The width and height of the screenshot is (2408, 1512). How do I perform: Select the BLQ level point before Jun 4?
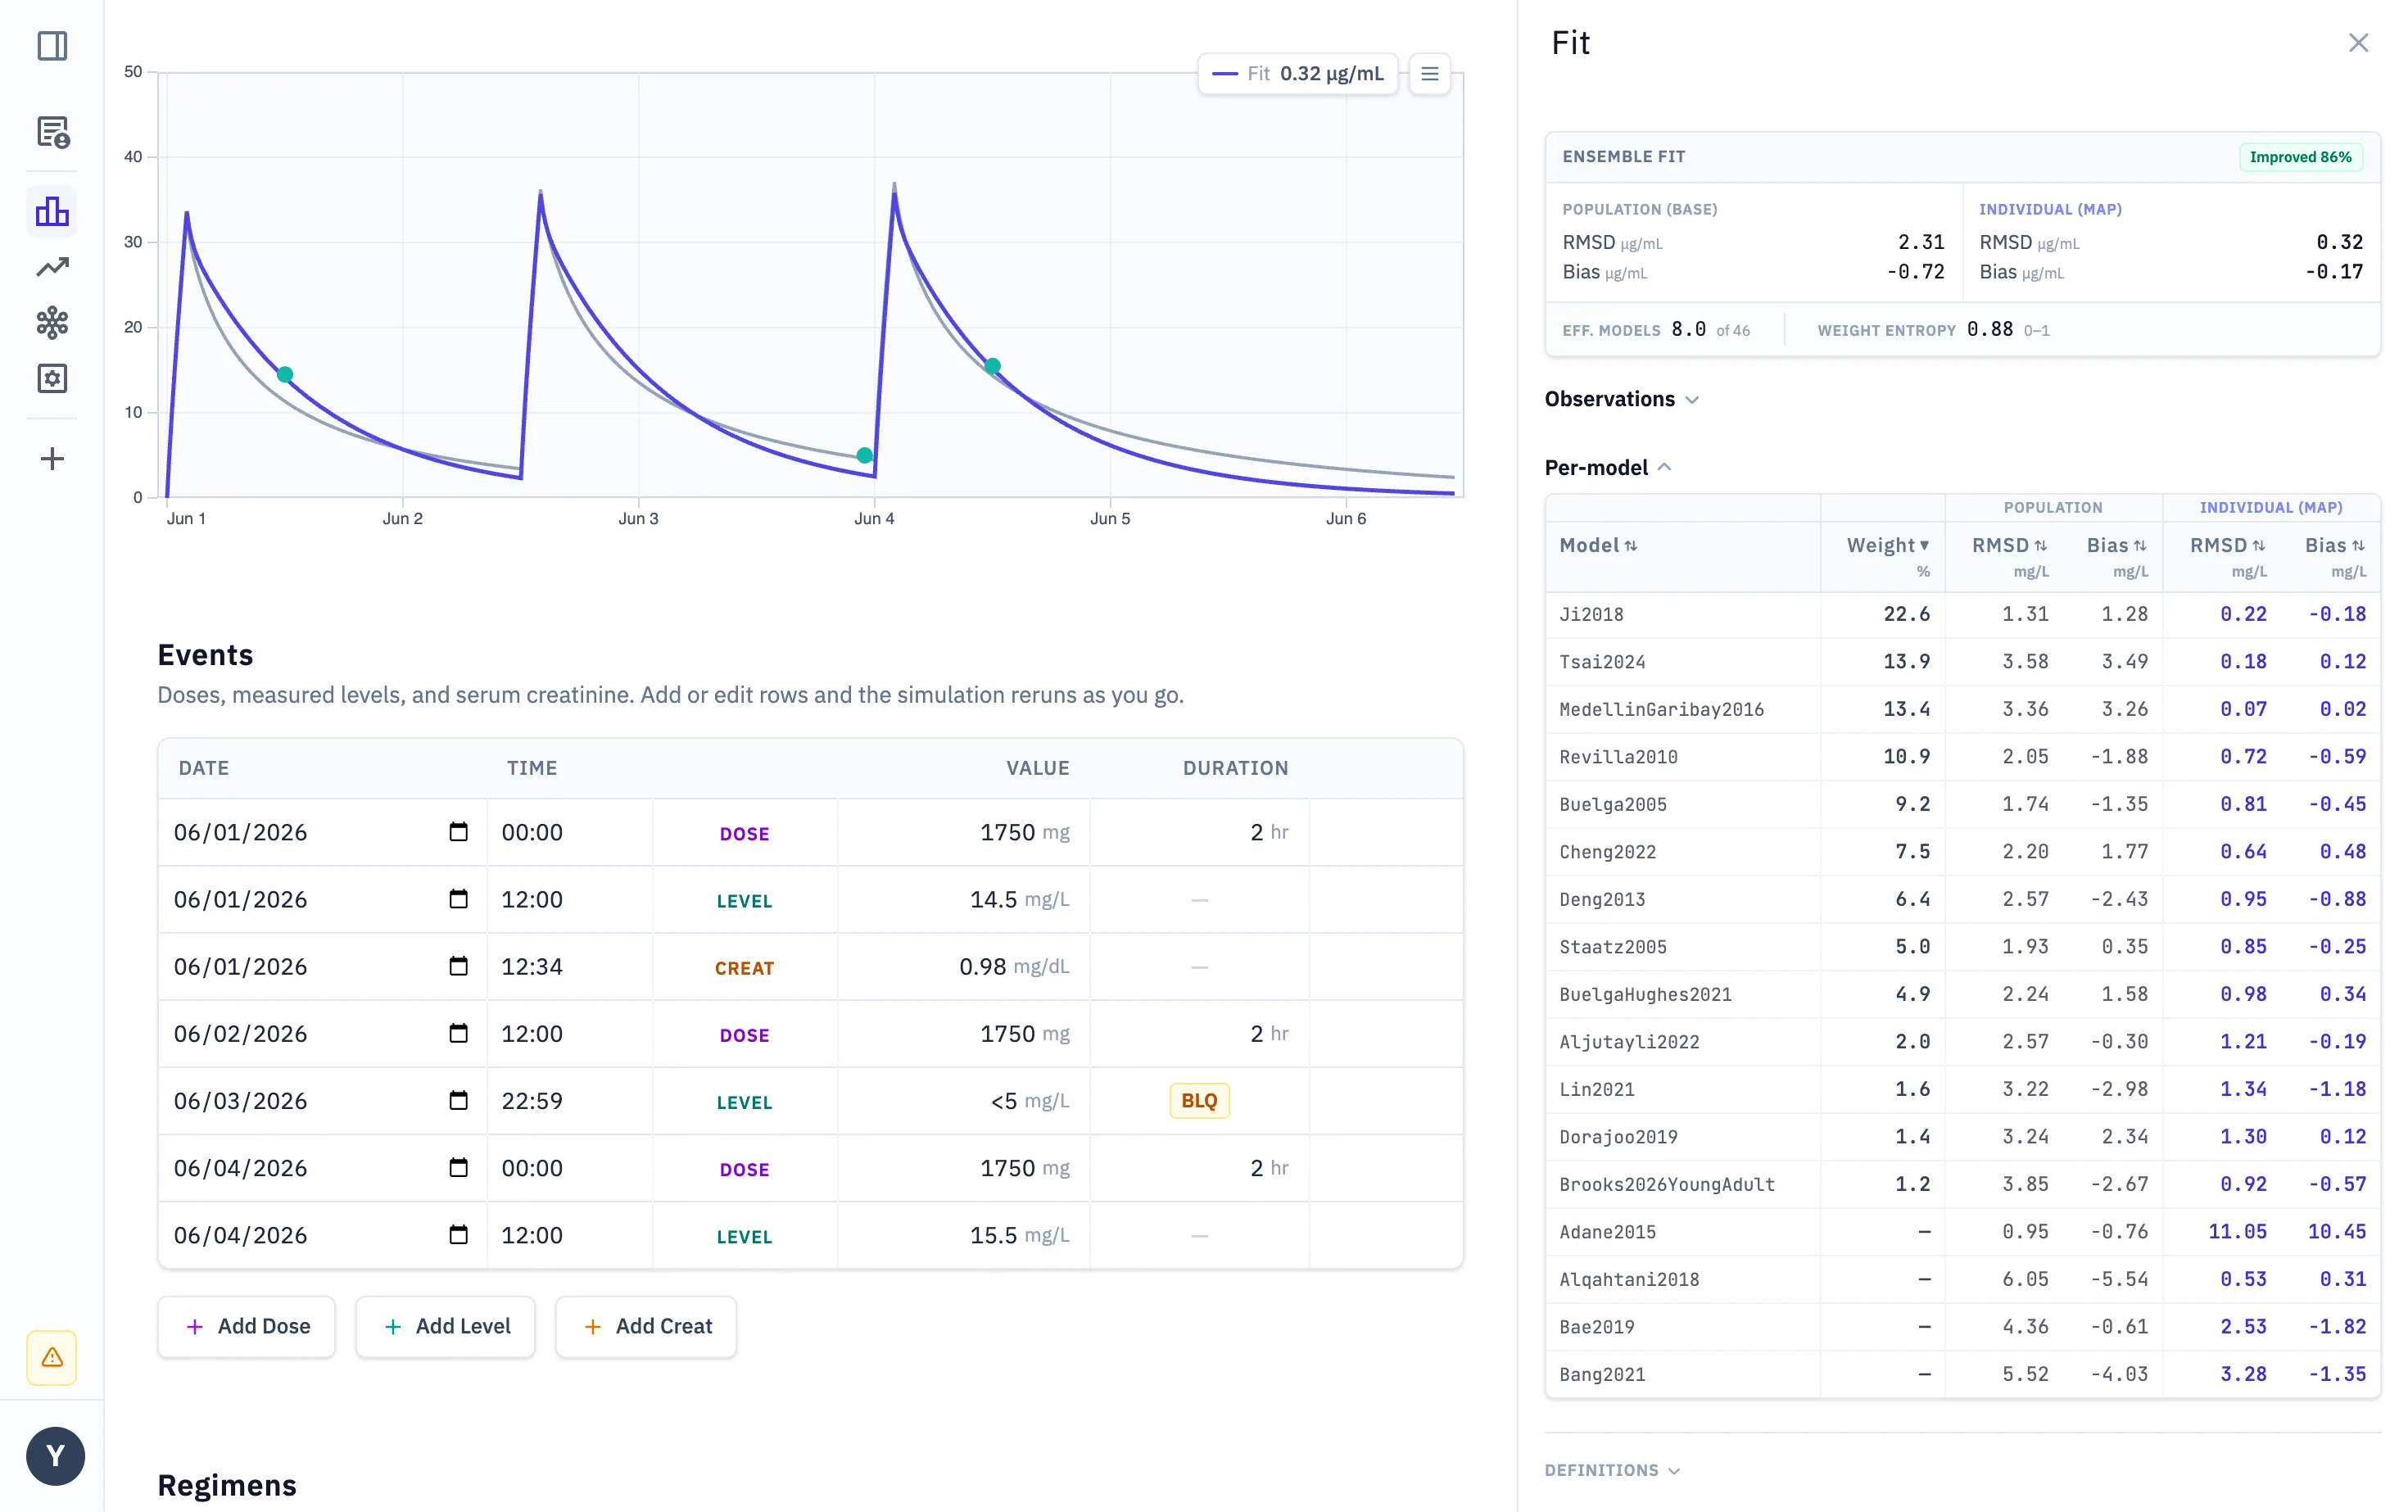865,455
